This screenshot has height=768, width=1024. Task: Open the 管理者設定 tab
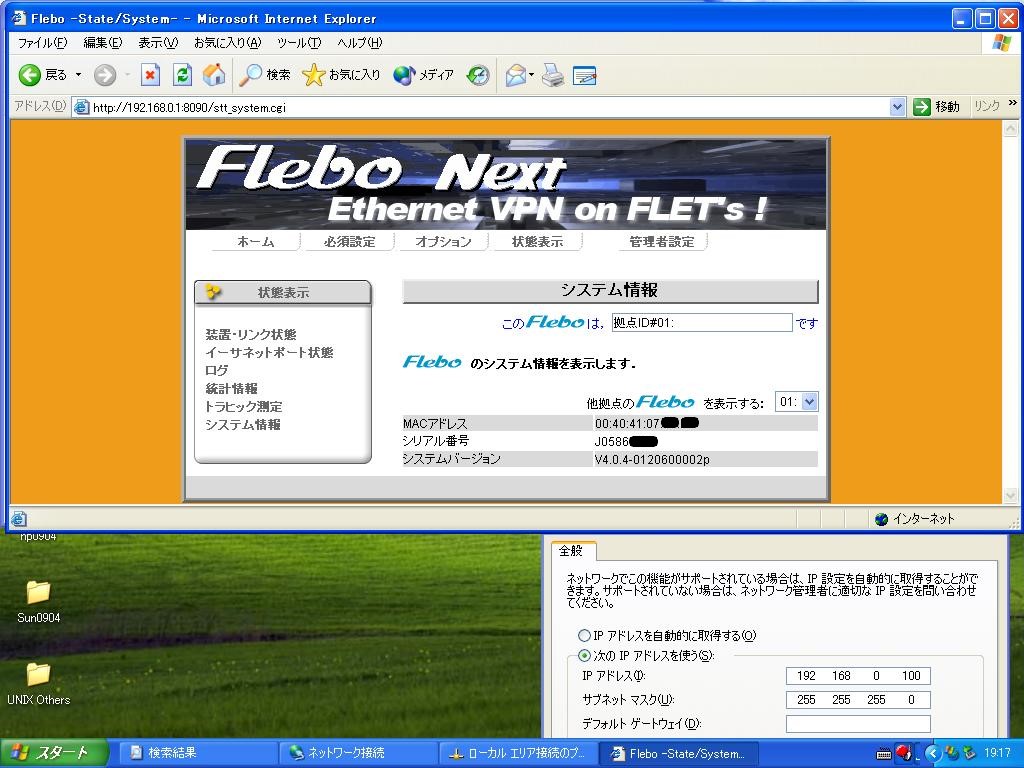pyautogui.click(x=662, y=242)
